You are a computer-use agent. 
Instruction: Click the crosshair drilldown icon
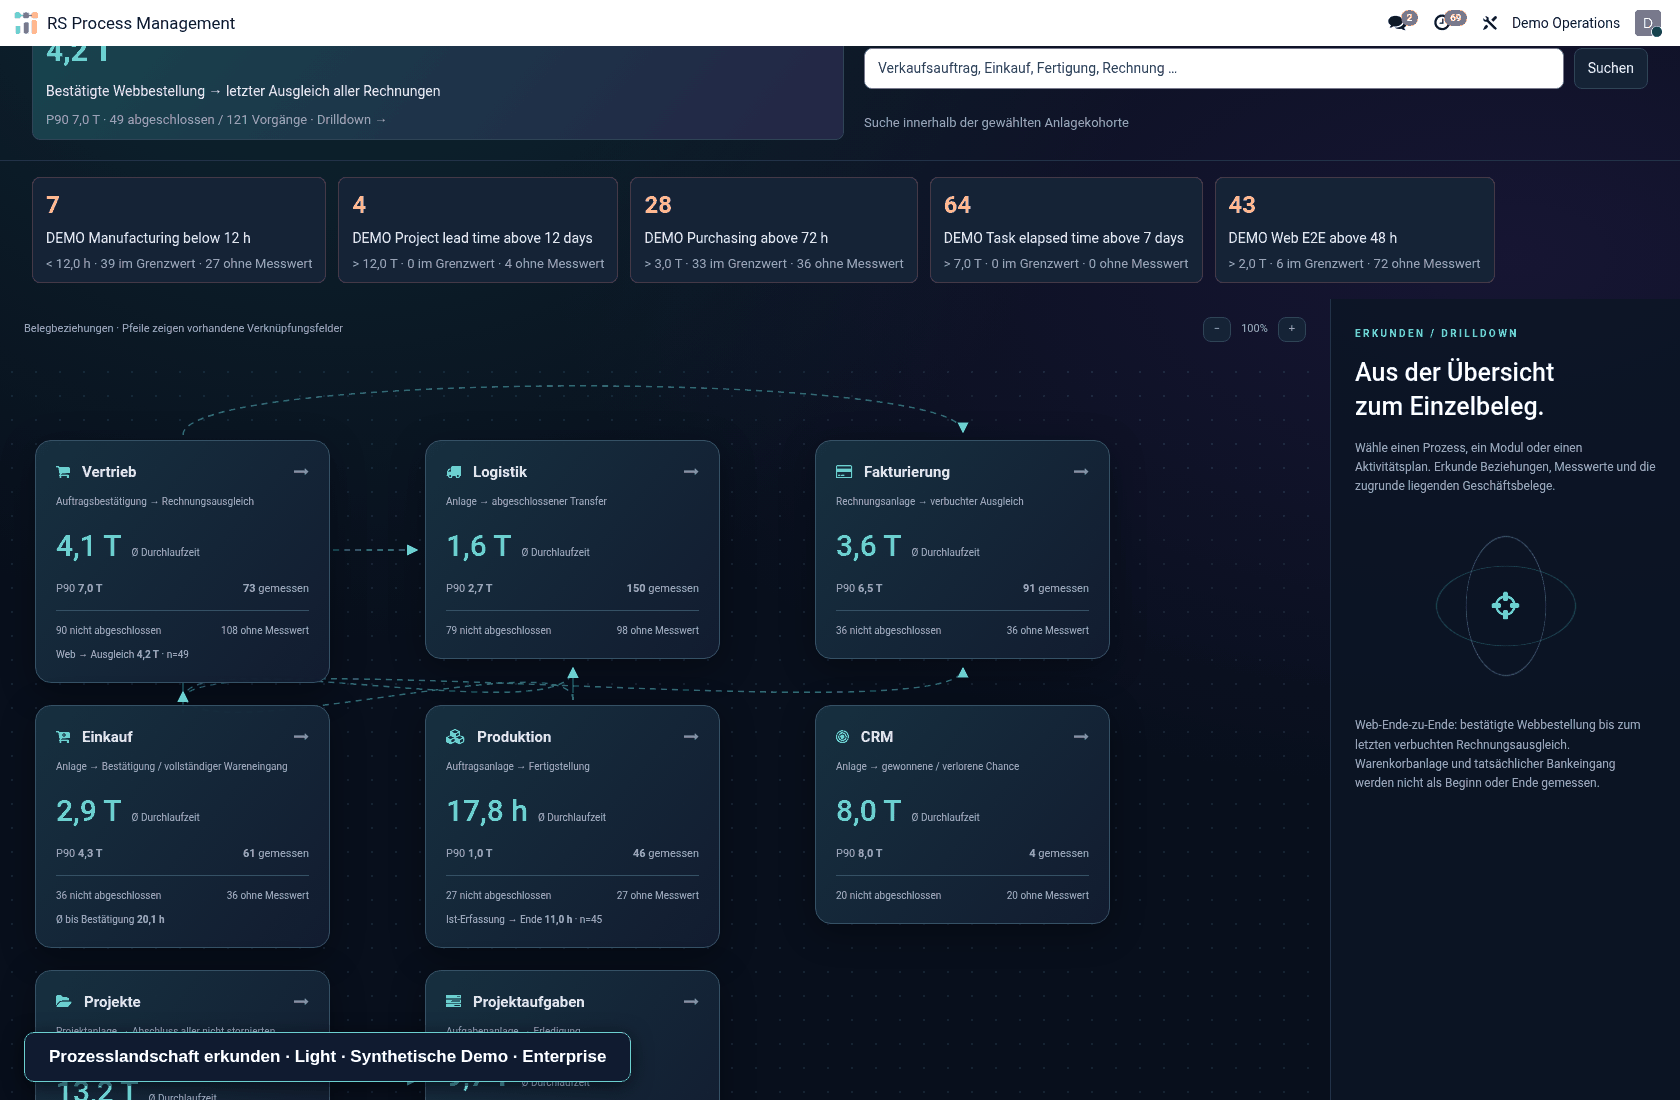click(x=1505, y=606)
